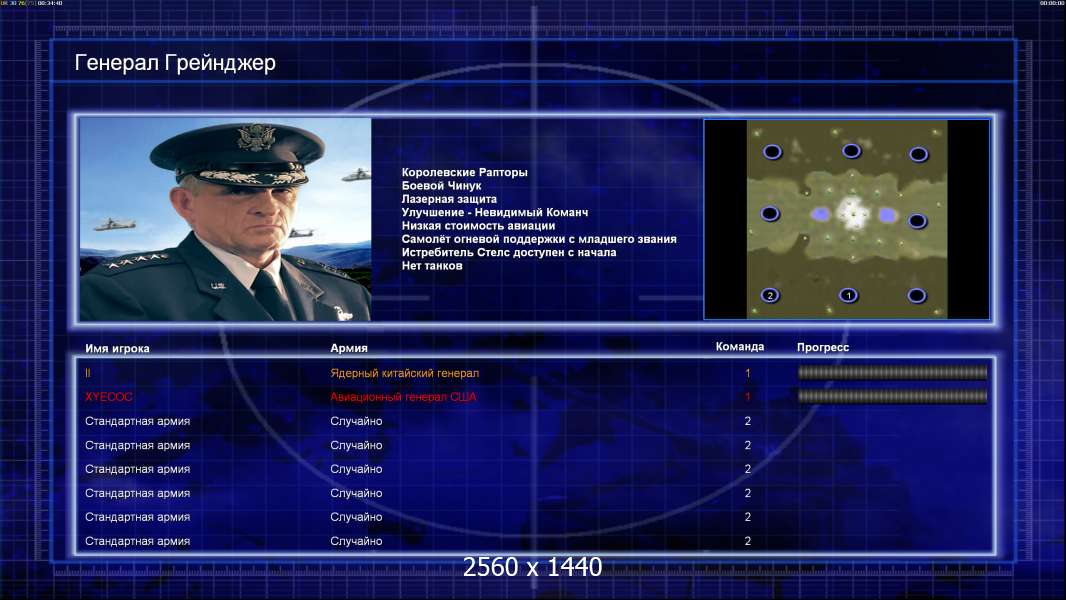The width and height of the screenshot is (1066, 600).
Task: Click team number in the II row
Action: [747, 373]
